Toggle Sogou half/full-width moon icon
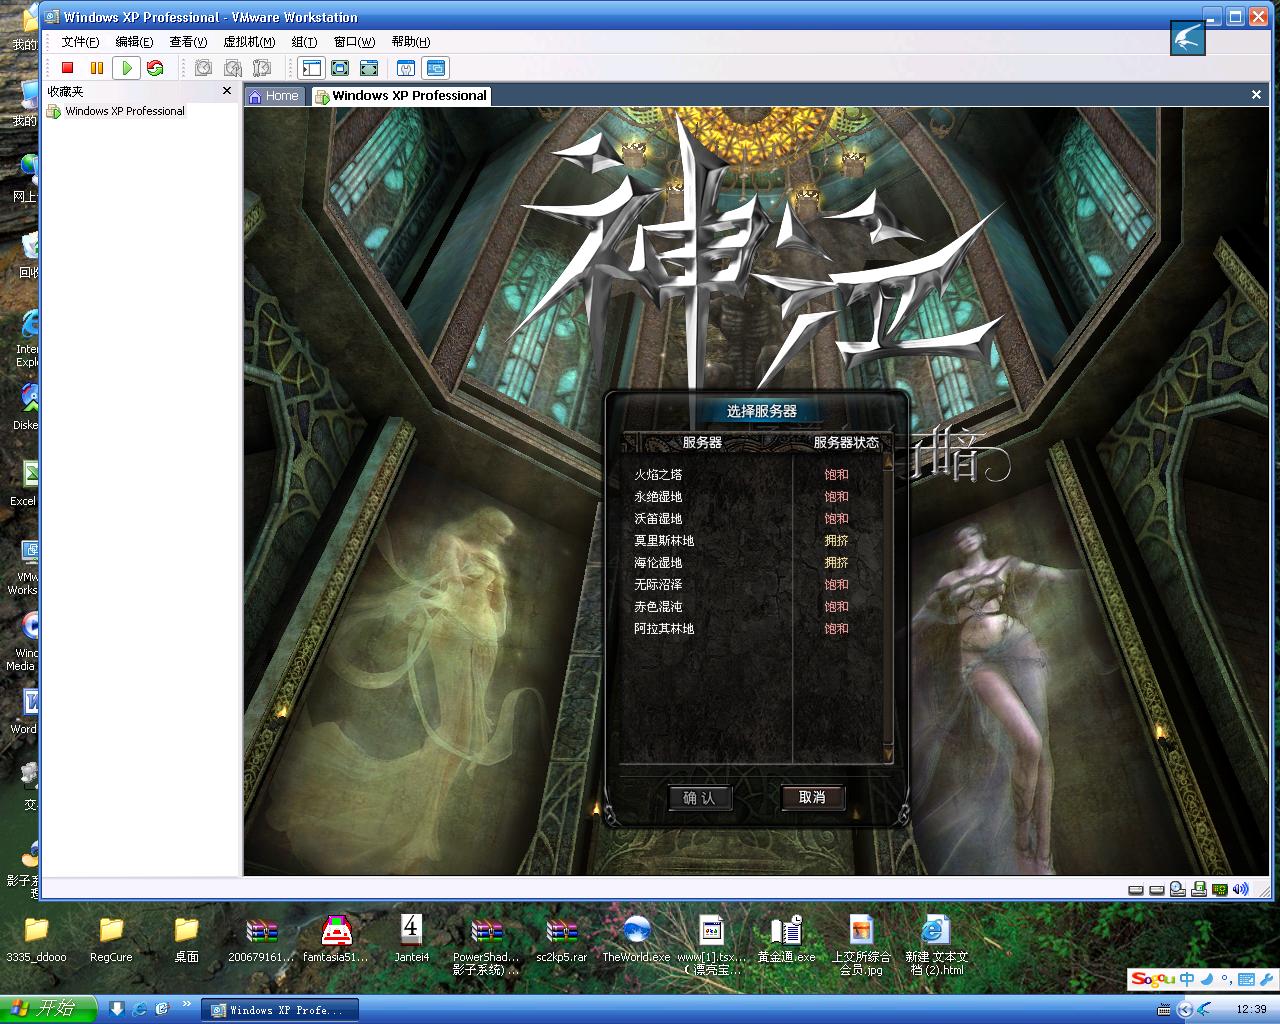This screenshot has height=1024, width=1280. 1207,980
